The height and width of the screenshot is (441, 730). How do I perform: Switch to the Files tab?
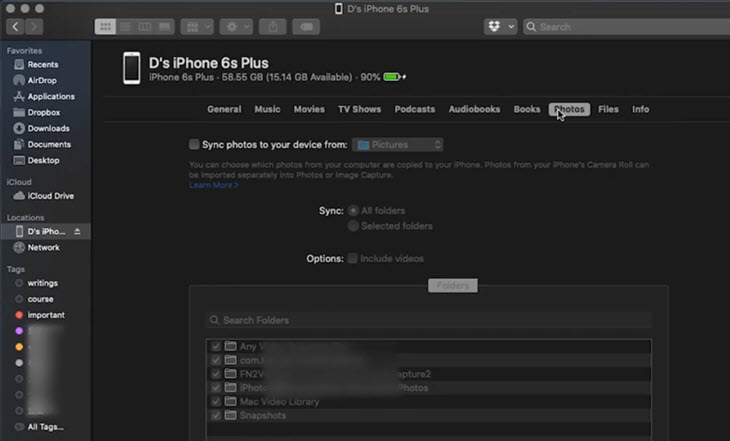[x=608, y=109]
